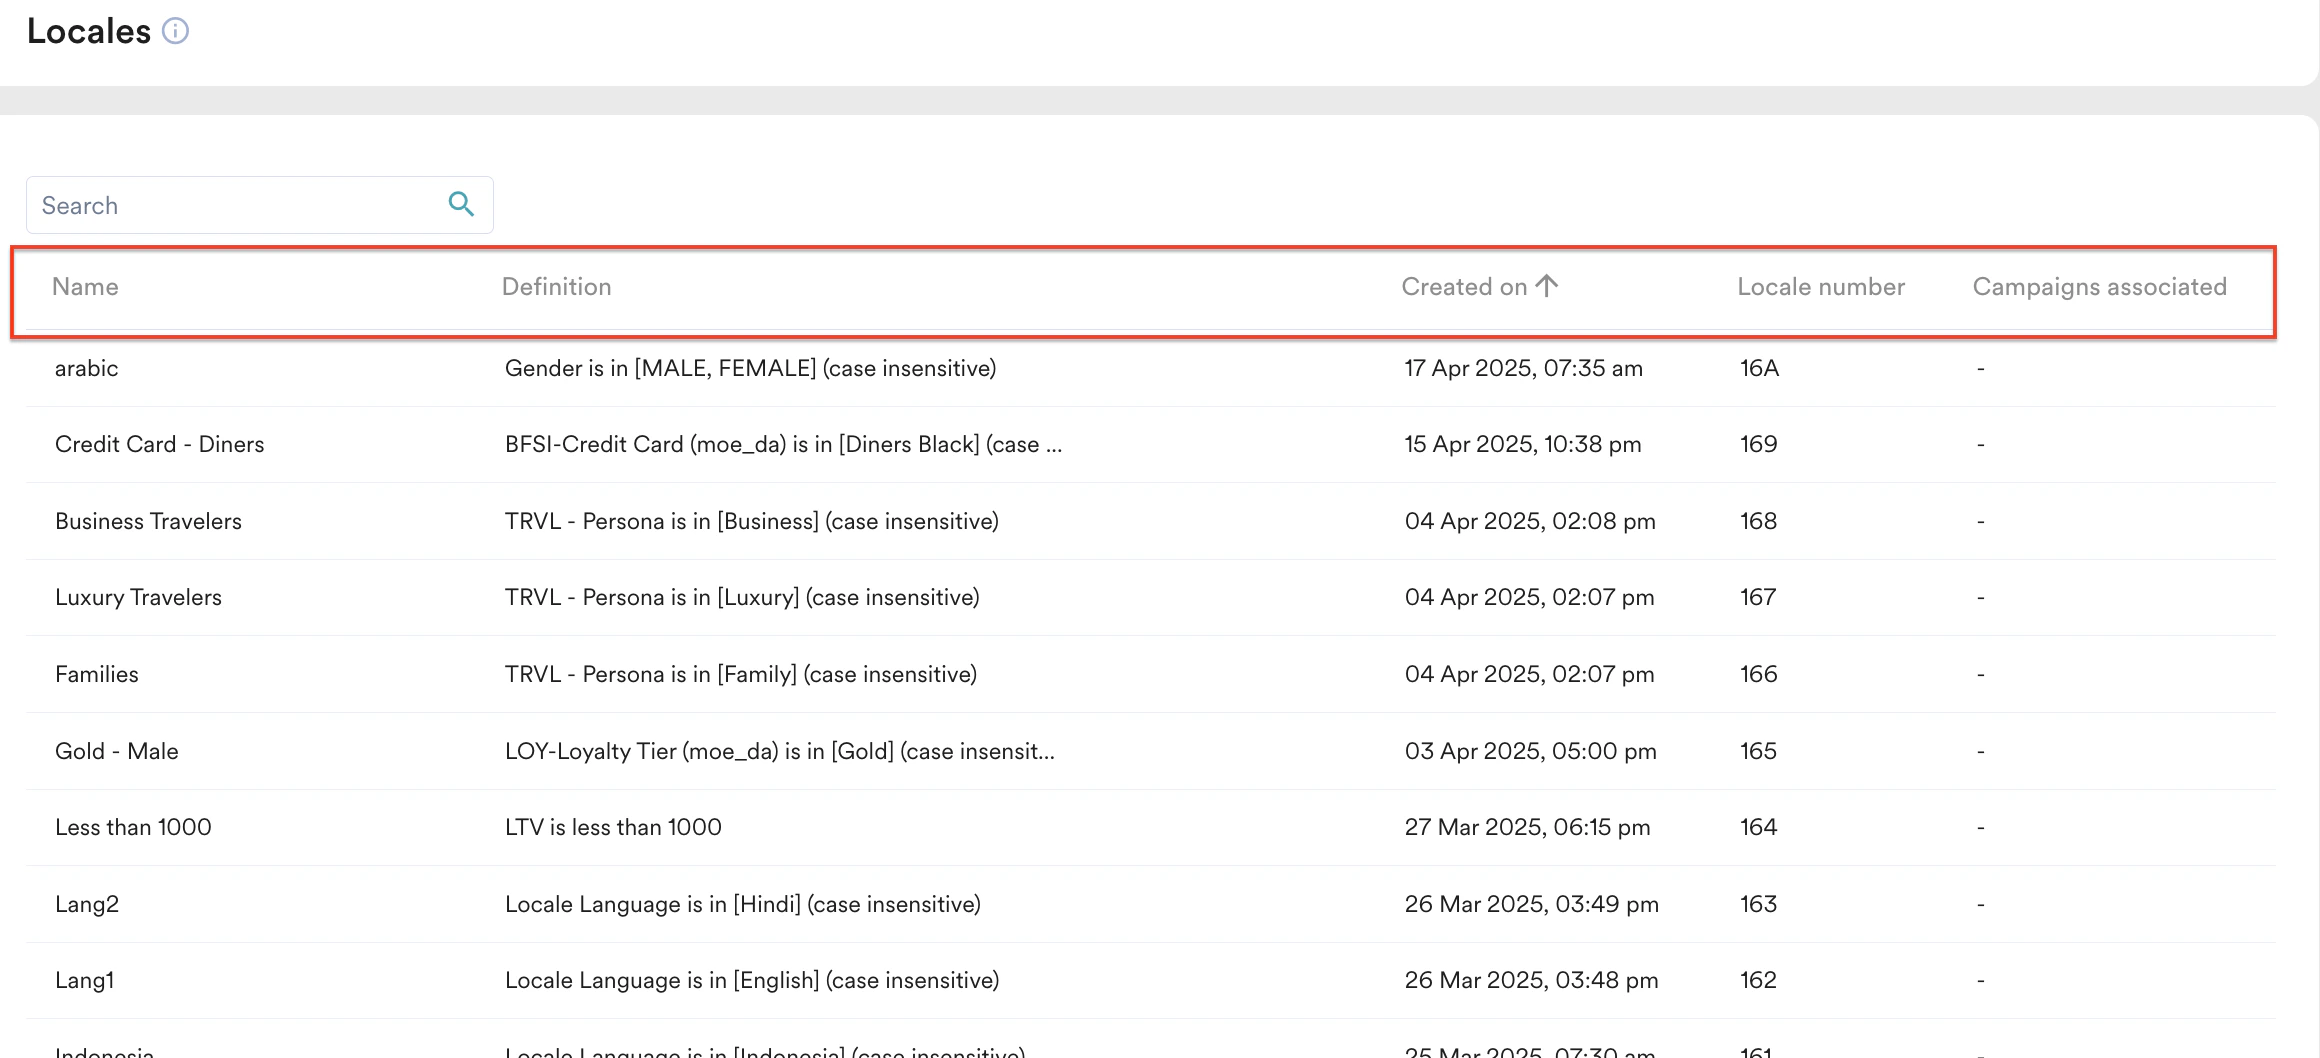Open the Lang1 locale entry
This screenshot has width=2320, height=1058.
pyautogui.click(x=85, y=980)
